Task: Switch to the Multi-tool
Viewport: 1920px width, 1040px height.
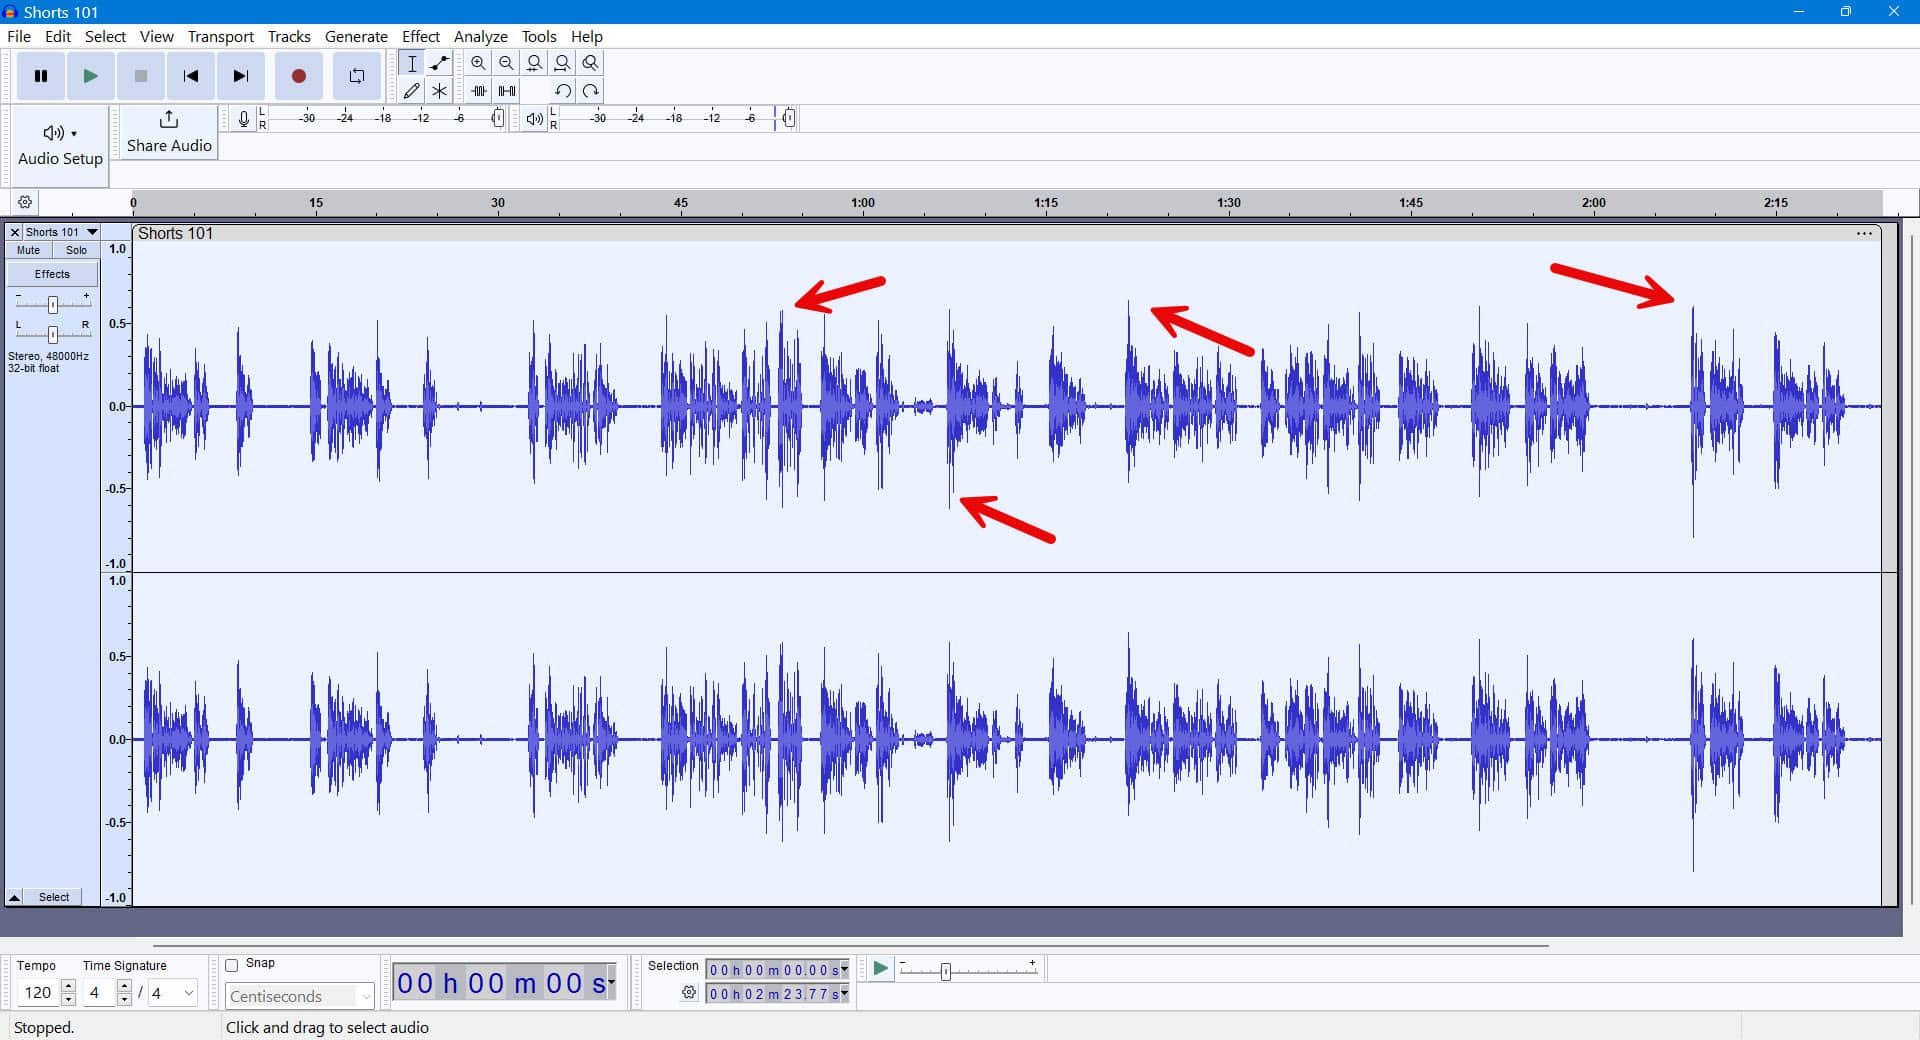Action: coord(439,90)
